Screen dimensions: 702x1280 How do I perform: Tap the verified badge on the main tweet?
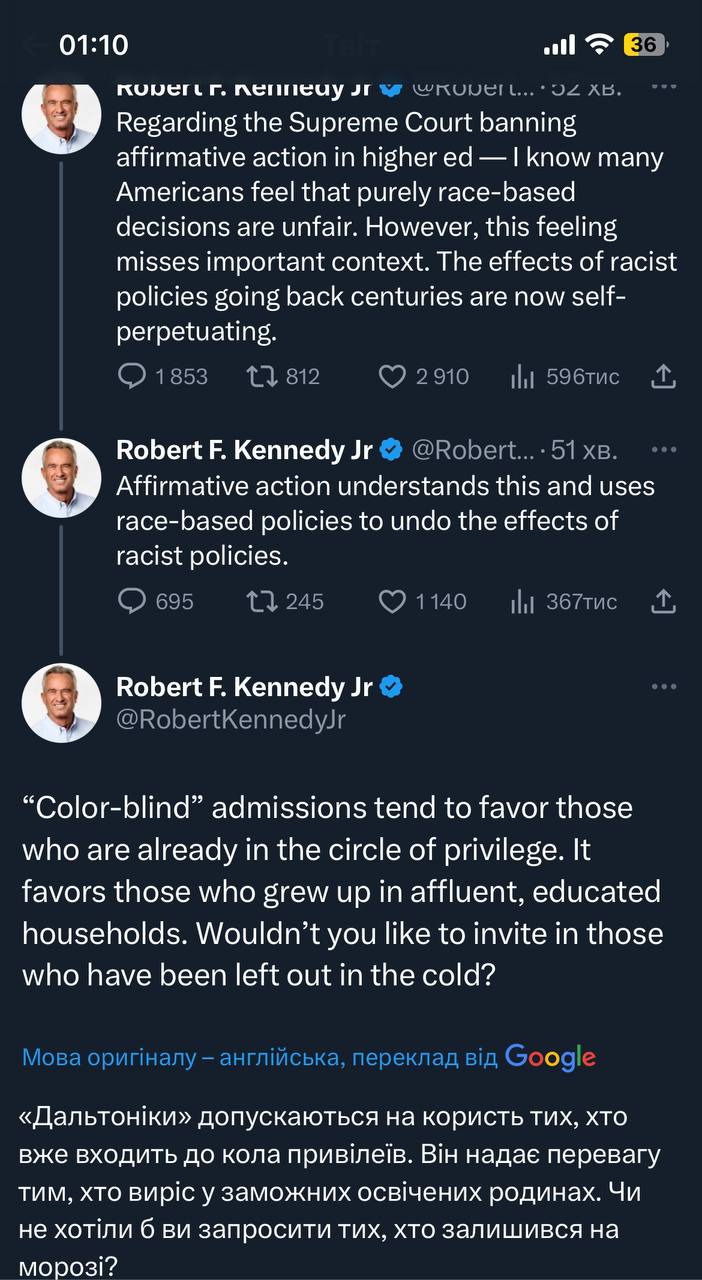coord(391,687)
